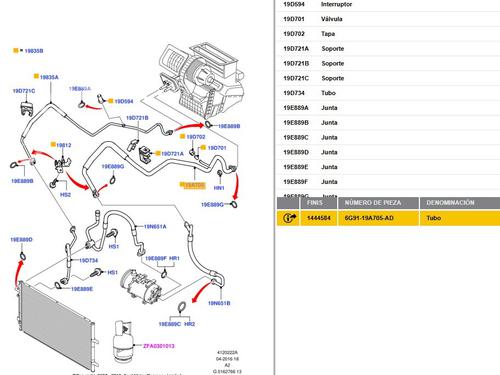
Task: Select the 19N651A hose label in diagram
Action: (x=155, y=227)
